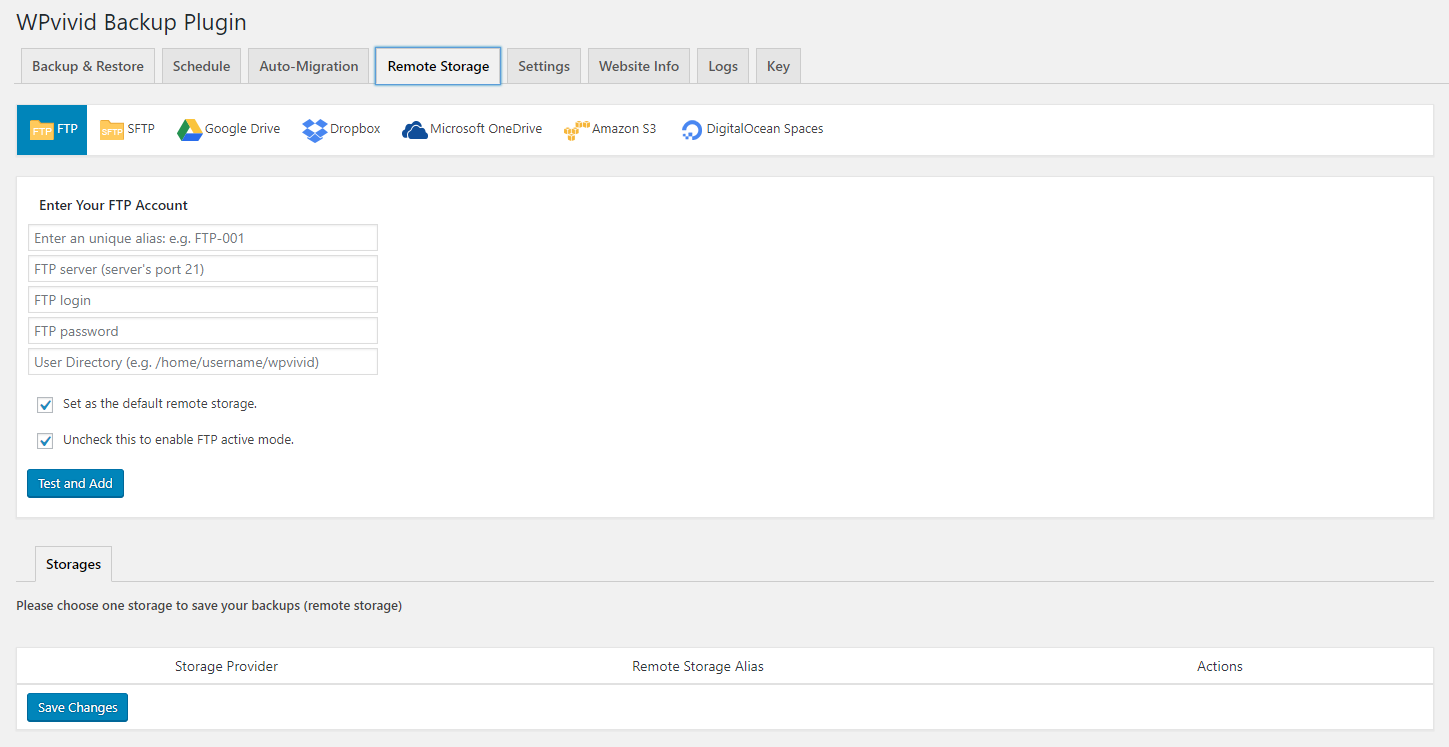Select the Microsoft OneDrive cloud icon
Screen dimensions: 1449x747
(414, 130)
